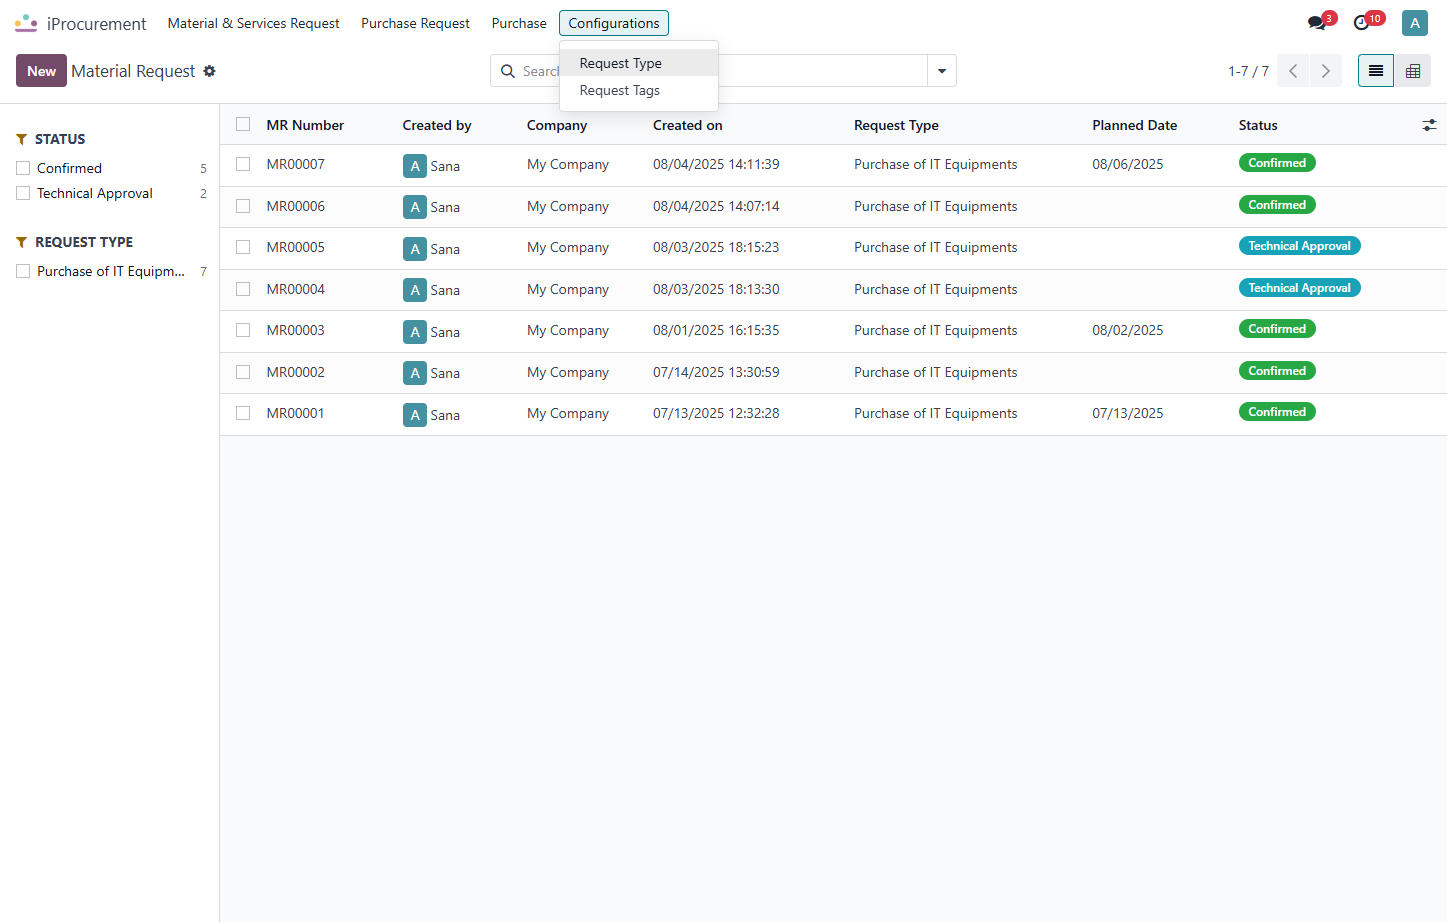Switch to list view

[1376, 71]
